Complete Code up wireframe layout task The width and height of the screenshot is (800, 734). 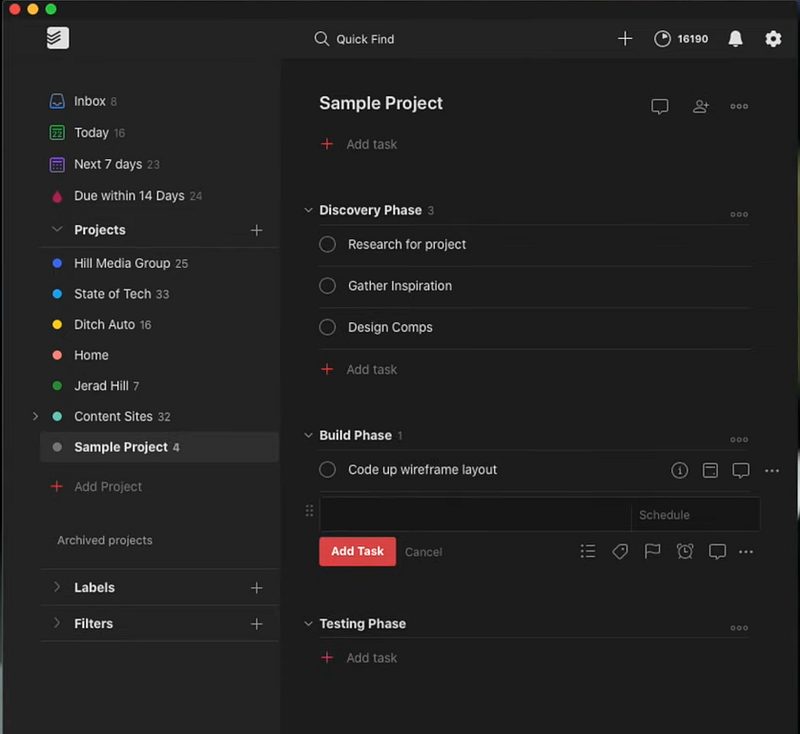(x=328, y=469)
